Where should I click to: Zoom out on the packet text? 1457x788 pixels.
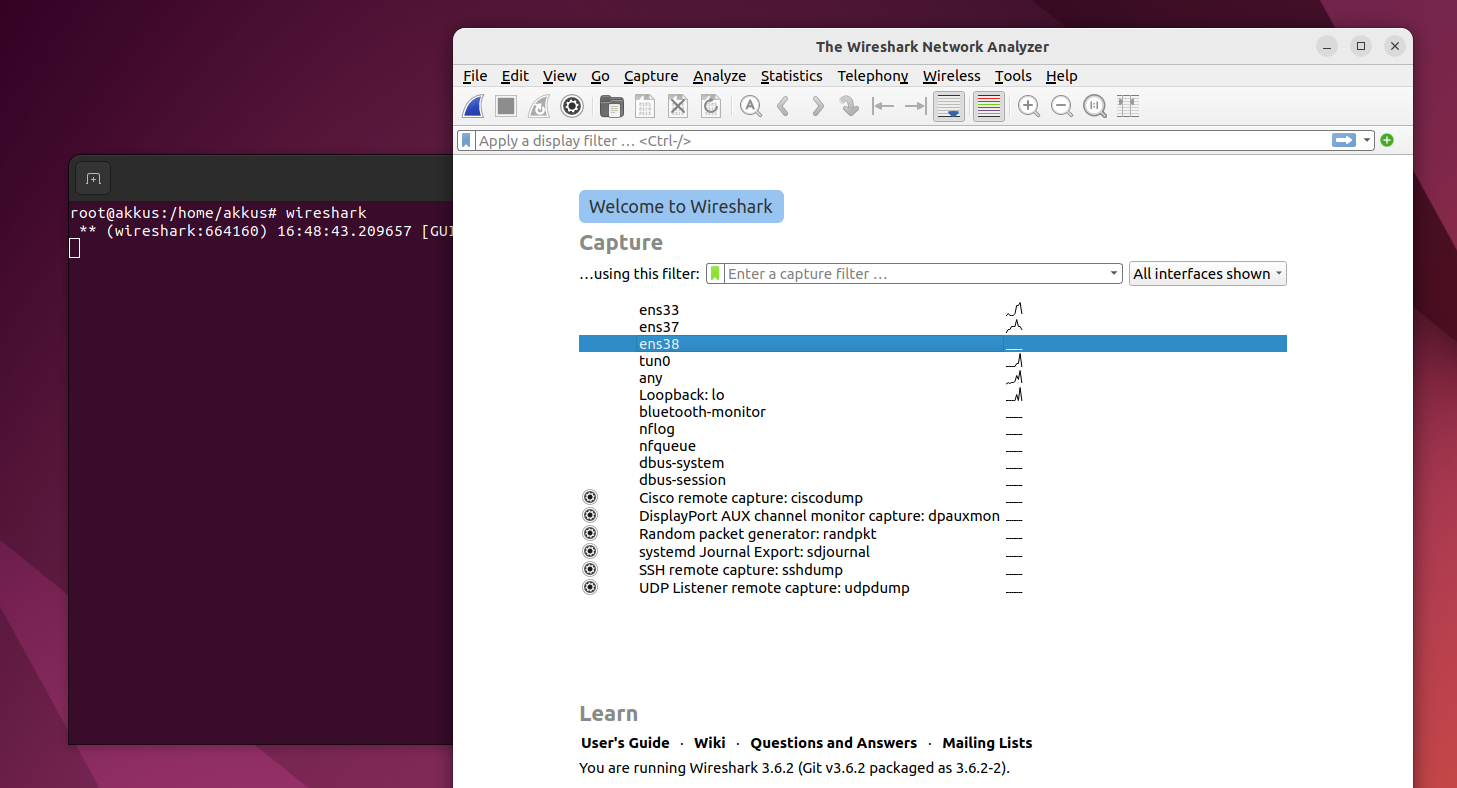pos(1062,106)
